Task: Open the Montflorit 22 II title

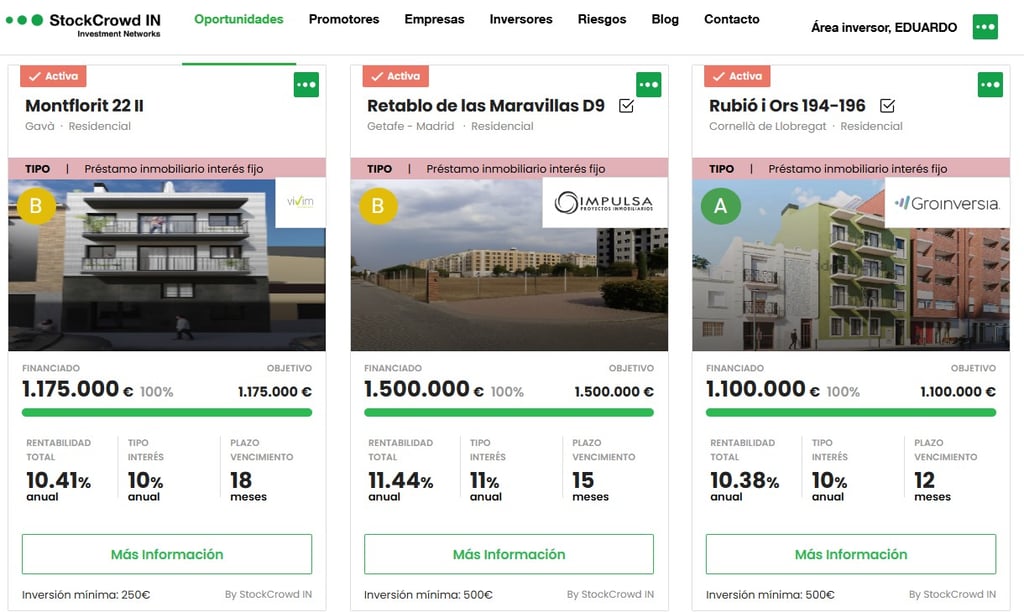Action: [x=84, y=106]
